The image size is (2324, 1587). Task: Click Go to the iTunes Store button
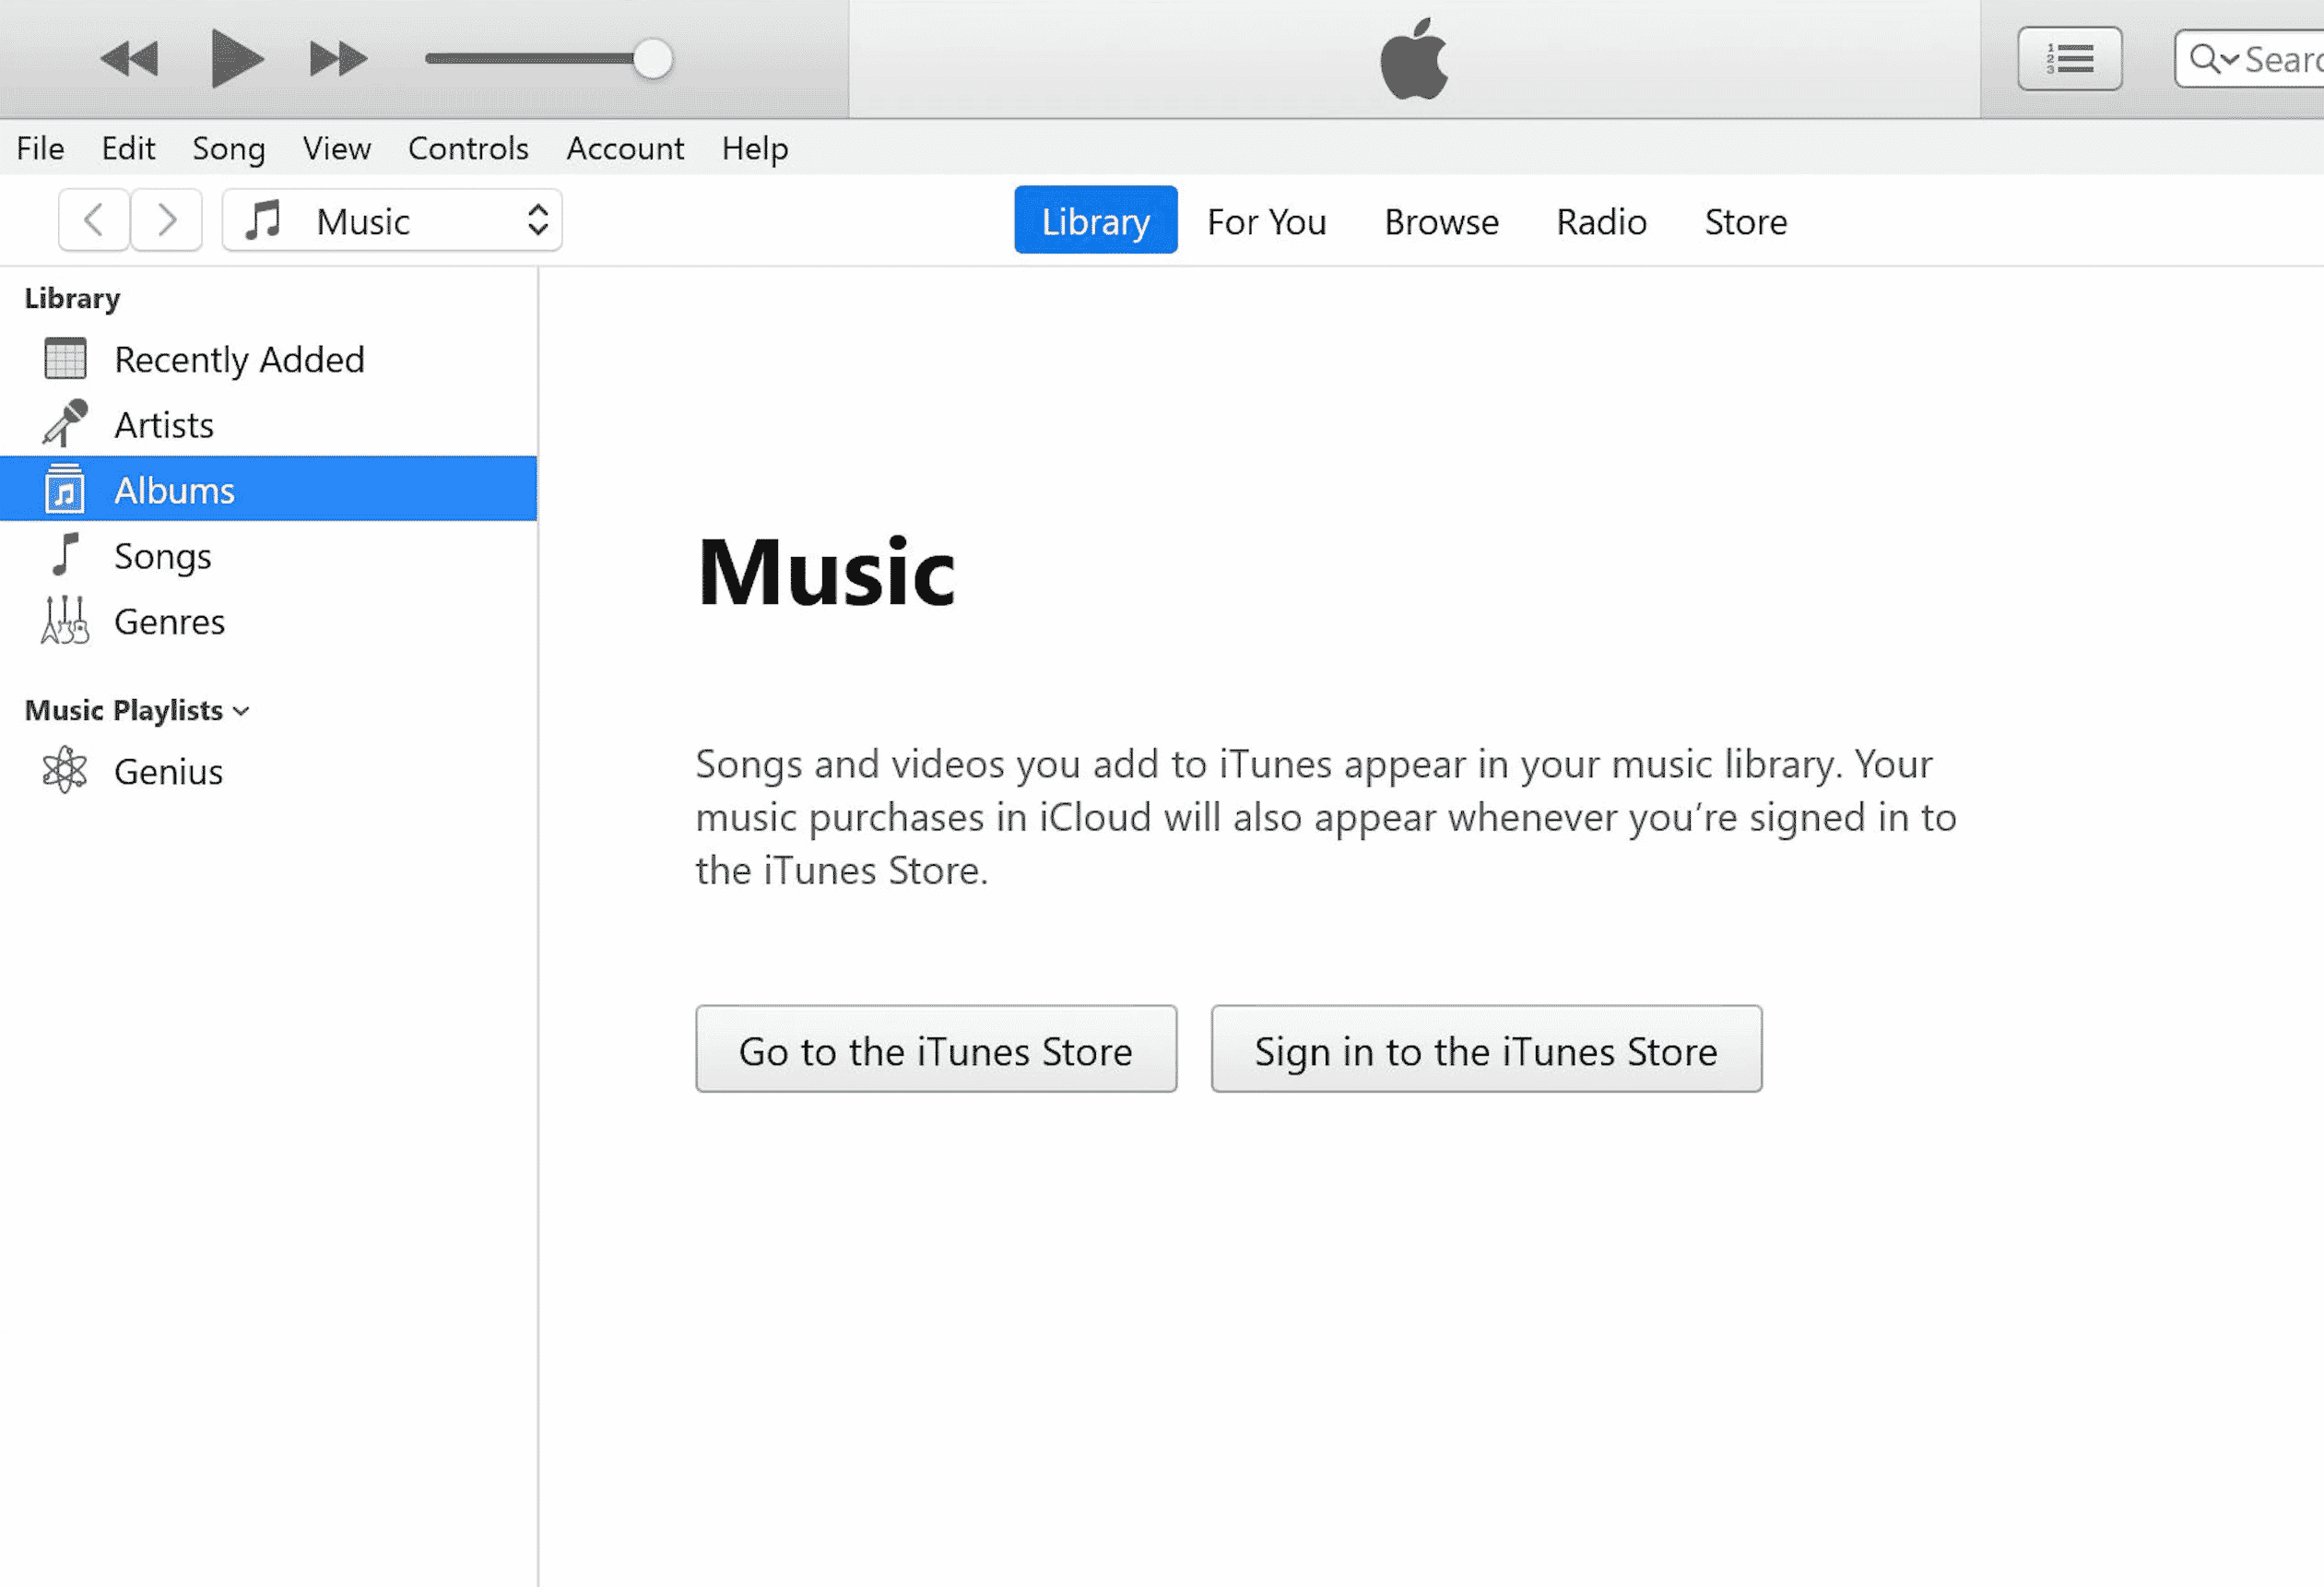click(x=936, y=1049)
